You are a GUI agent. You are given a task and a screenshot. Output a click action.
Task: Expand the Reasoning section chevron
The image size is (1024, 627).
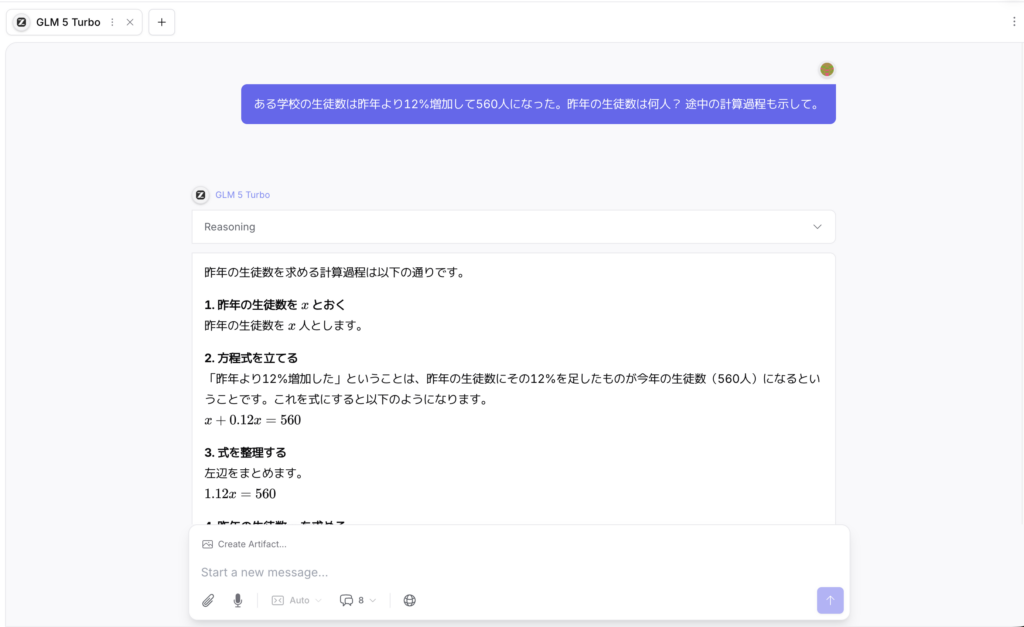tap(817, 227)
